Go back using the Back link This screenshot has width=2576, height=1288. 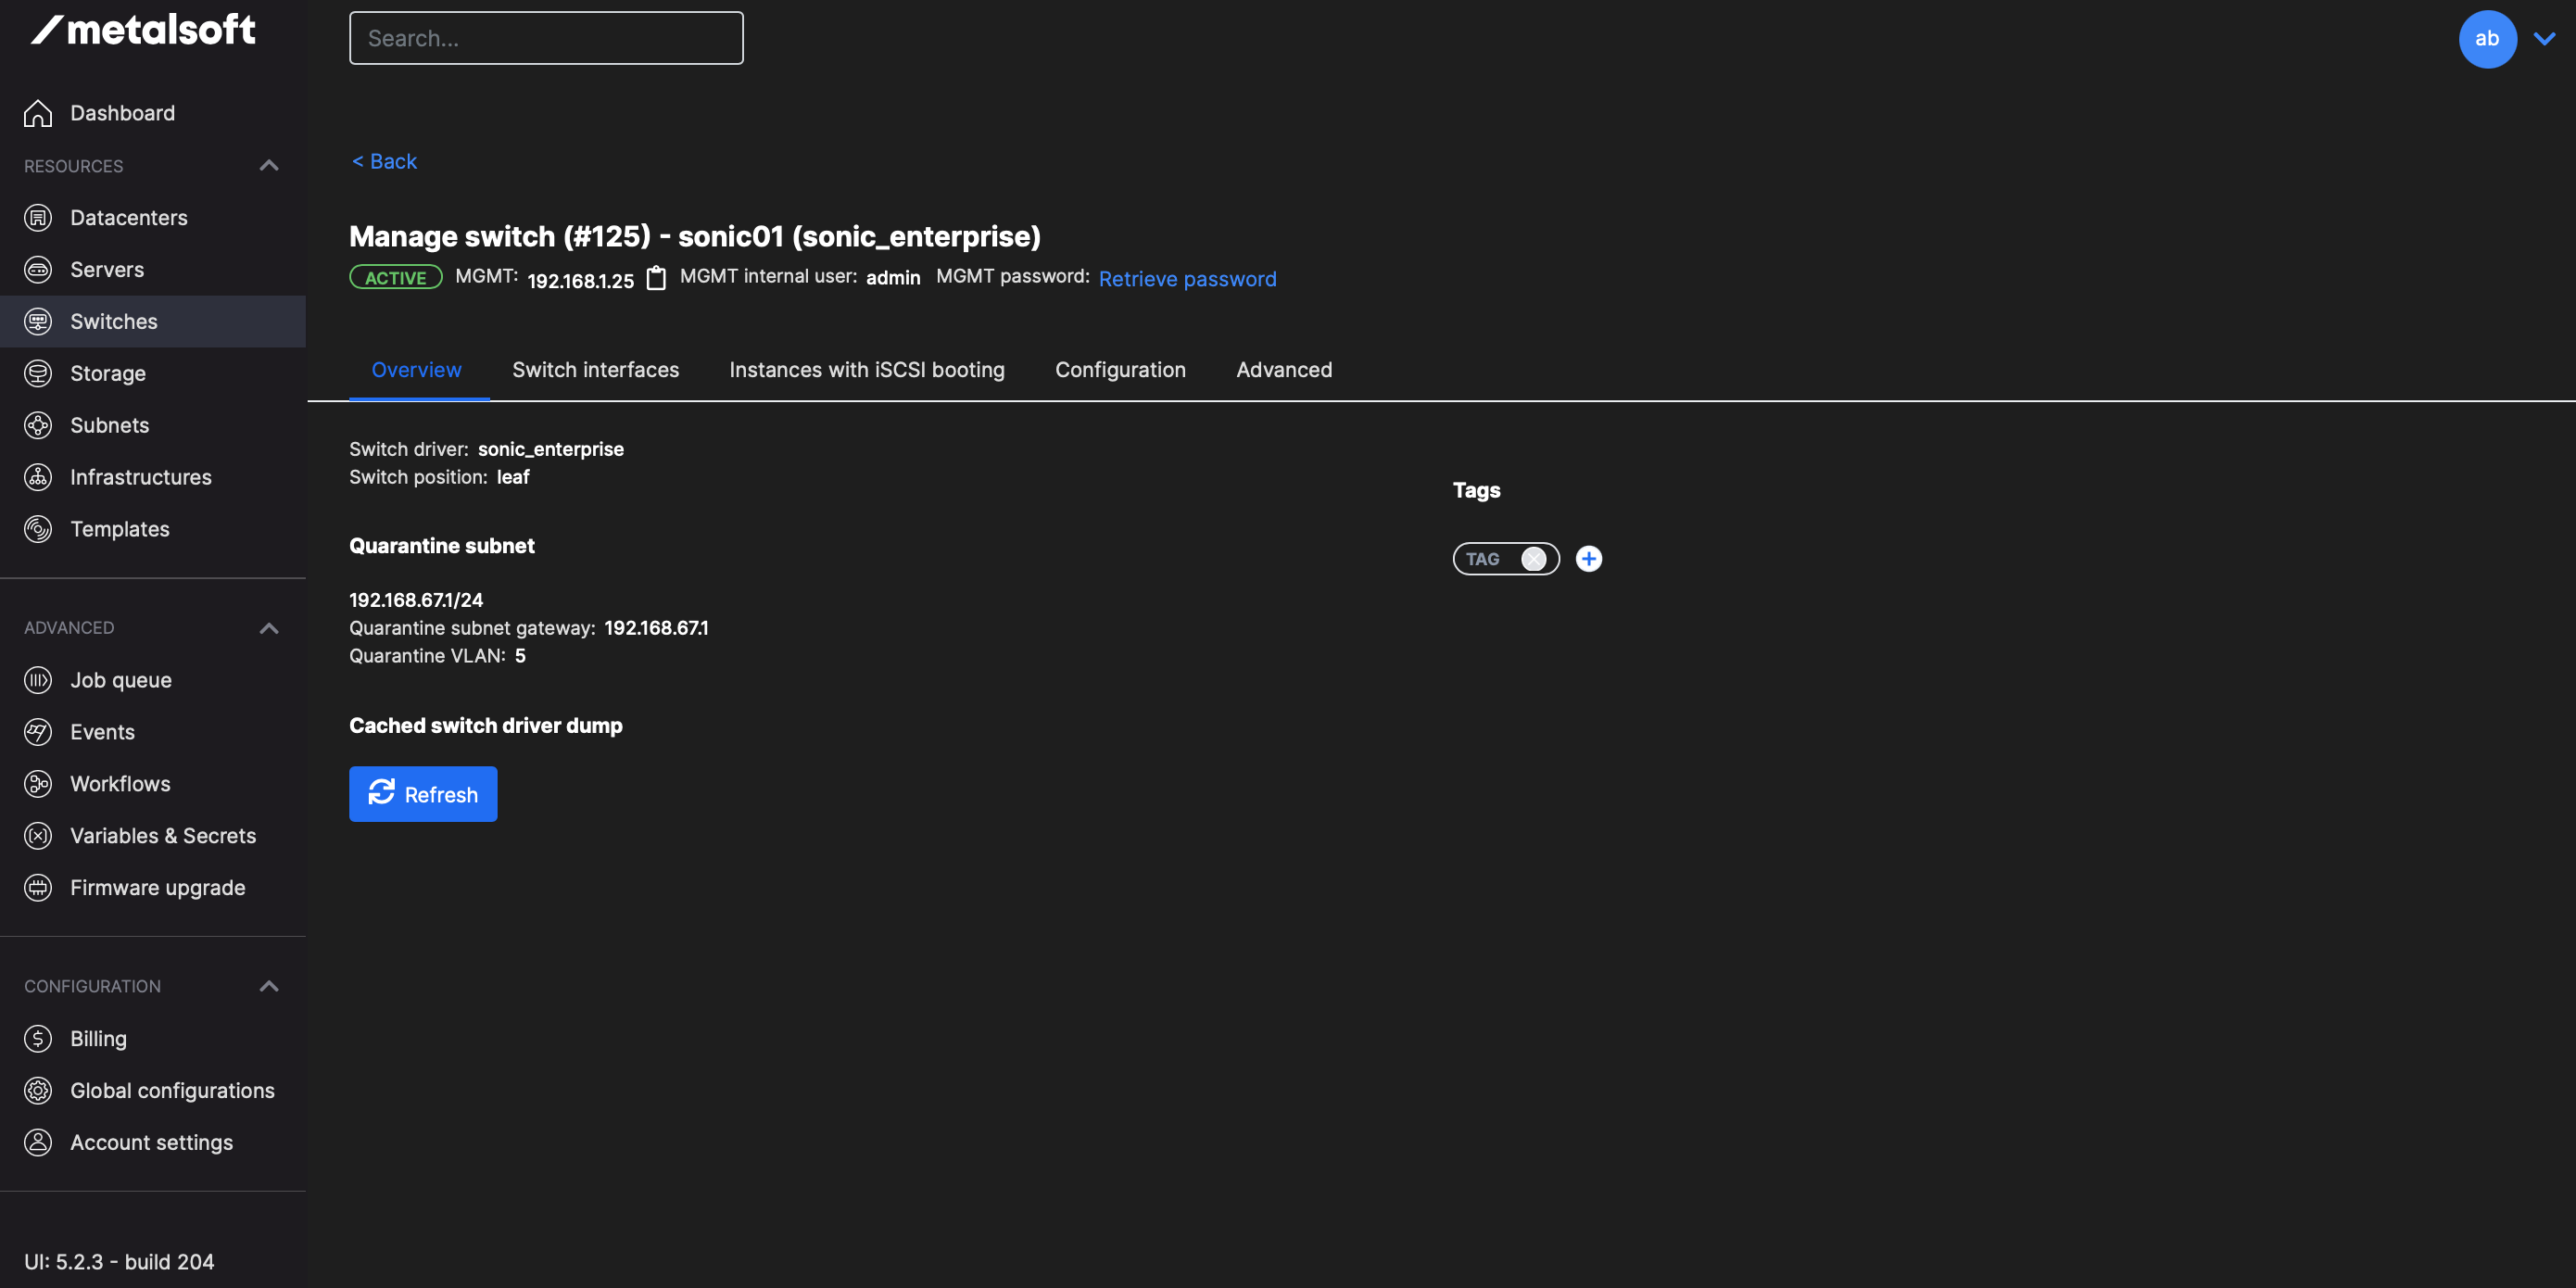click(x=384, y=161)
